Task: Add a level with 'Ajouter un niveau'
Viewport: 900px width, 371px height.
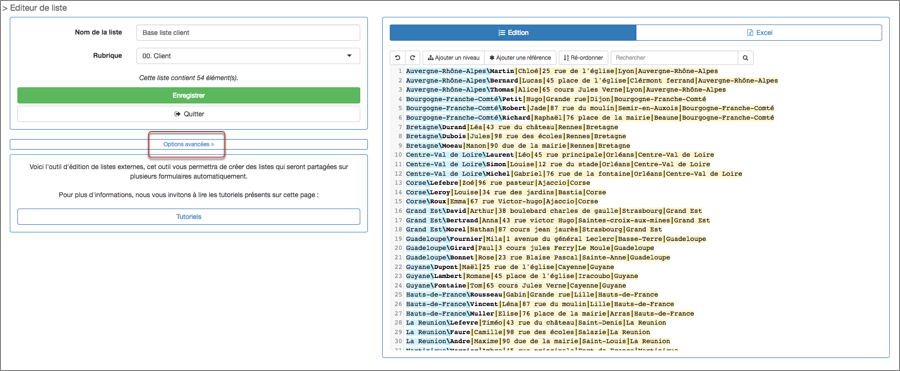Action: [453, 58]
